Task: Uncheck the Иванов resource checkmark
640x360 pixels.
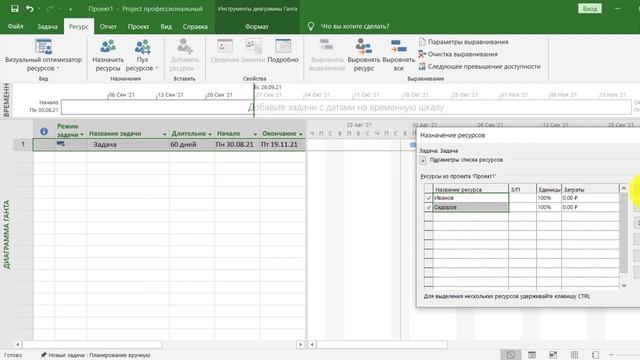Action: pos(428,198)
